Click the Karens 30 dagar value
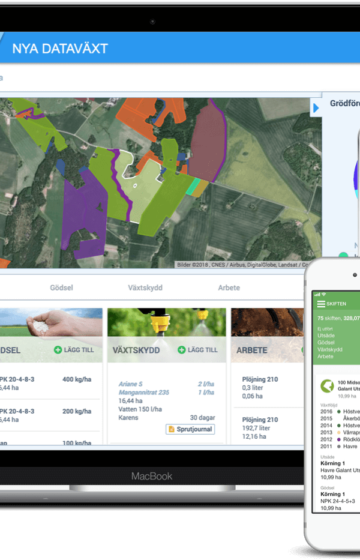 point(202,418)
